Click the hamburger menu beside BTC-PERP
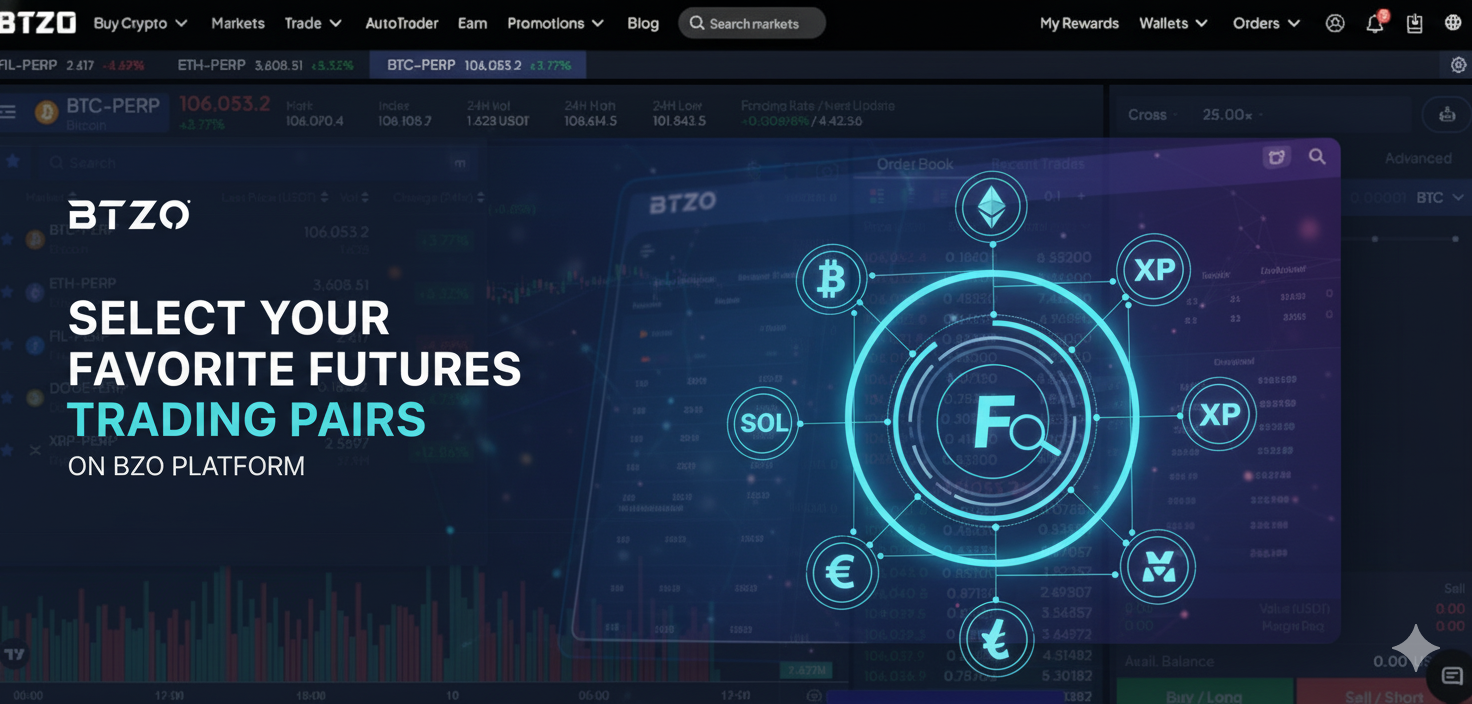This screenshot has height=704, width=1472. [8, 111]
